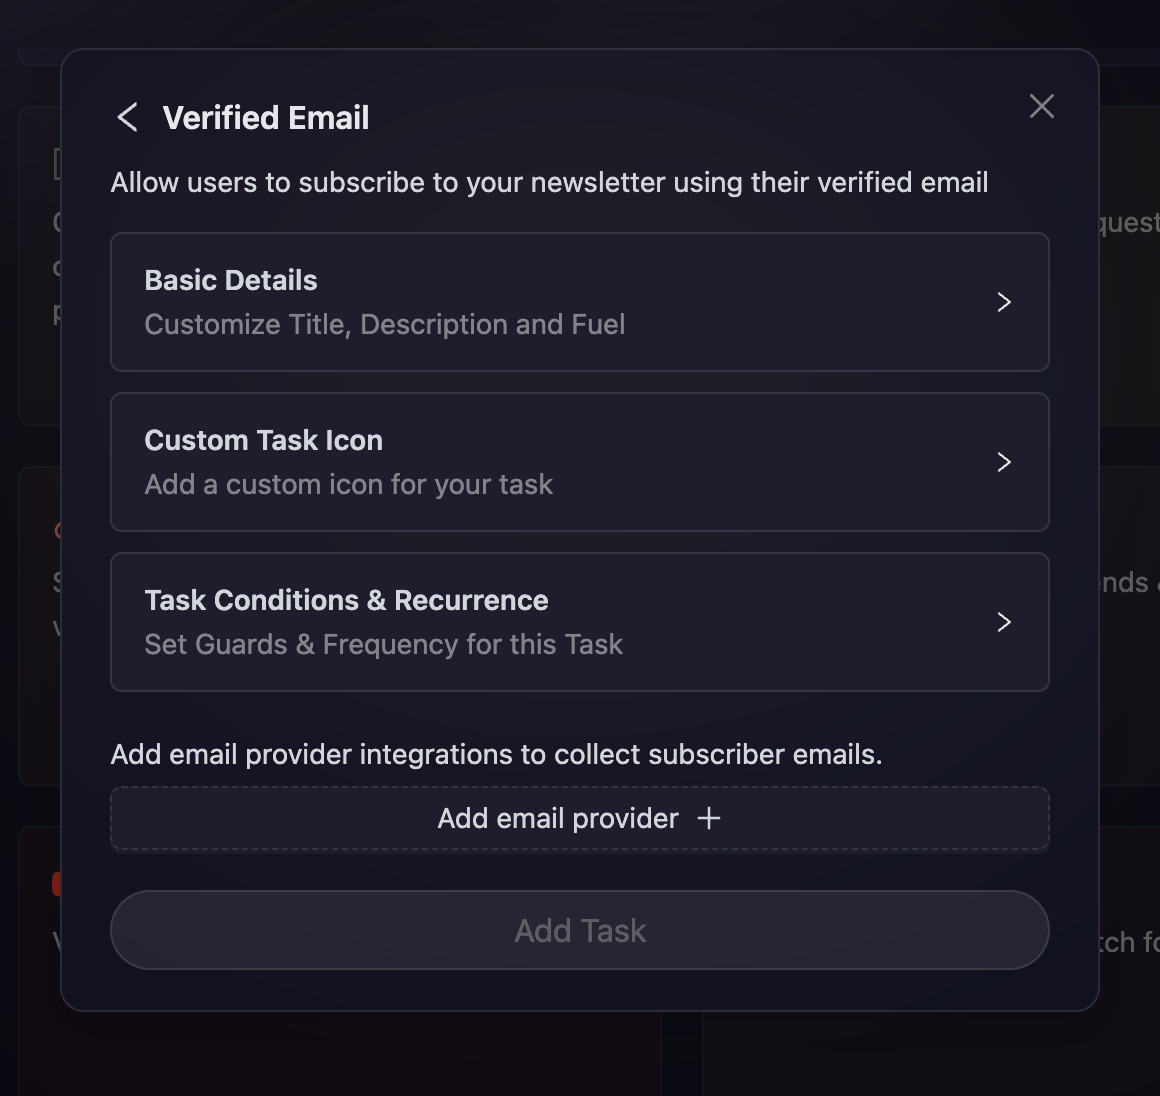Click the Add Task button
The width and height of the screenshot is (1160, 1096).
pos(580,930)
